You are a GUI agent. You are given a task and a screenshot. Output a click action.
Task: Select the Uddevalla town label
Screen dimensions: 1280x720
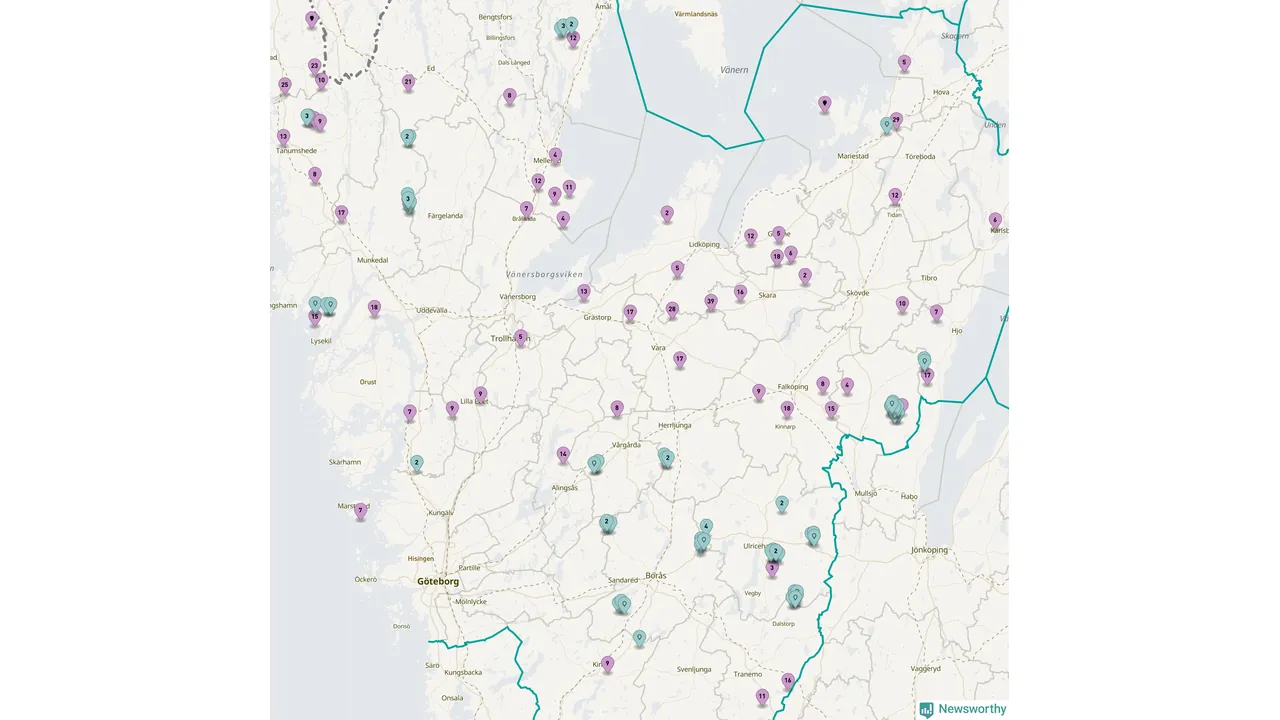[x=432, y=310]
